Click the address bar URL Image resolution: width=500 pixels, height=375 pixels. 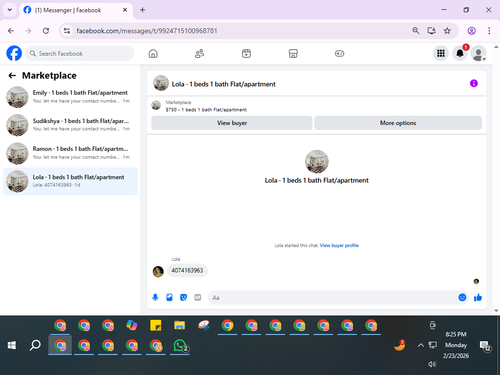coord(147,31)
